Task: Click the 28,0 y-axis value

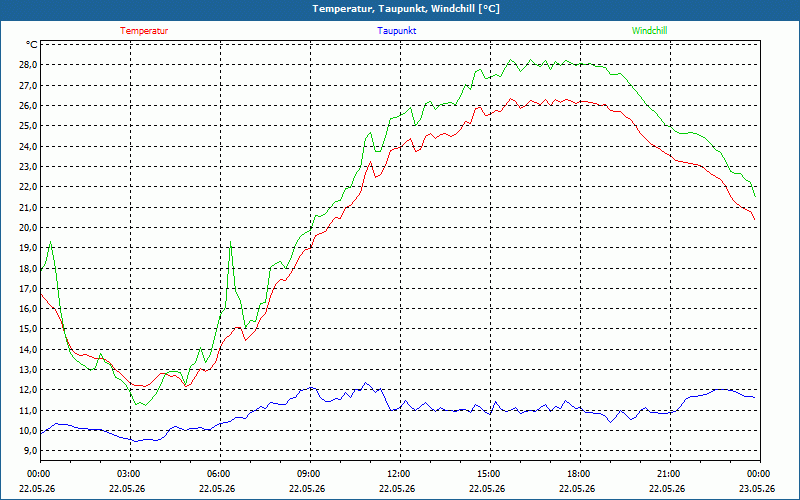Action: [x=29, y=65]
